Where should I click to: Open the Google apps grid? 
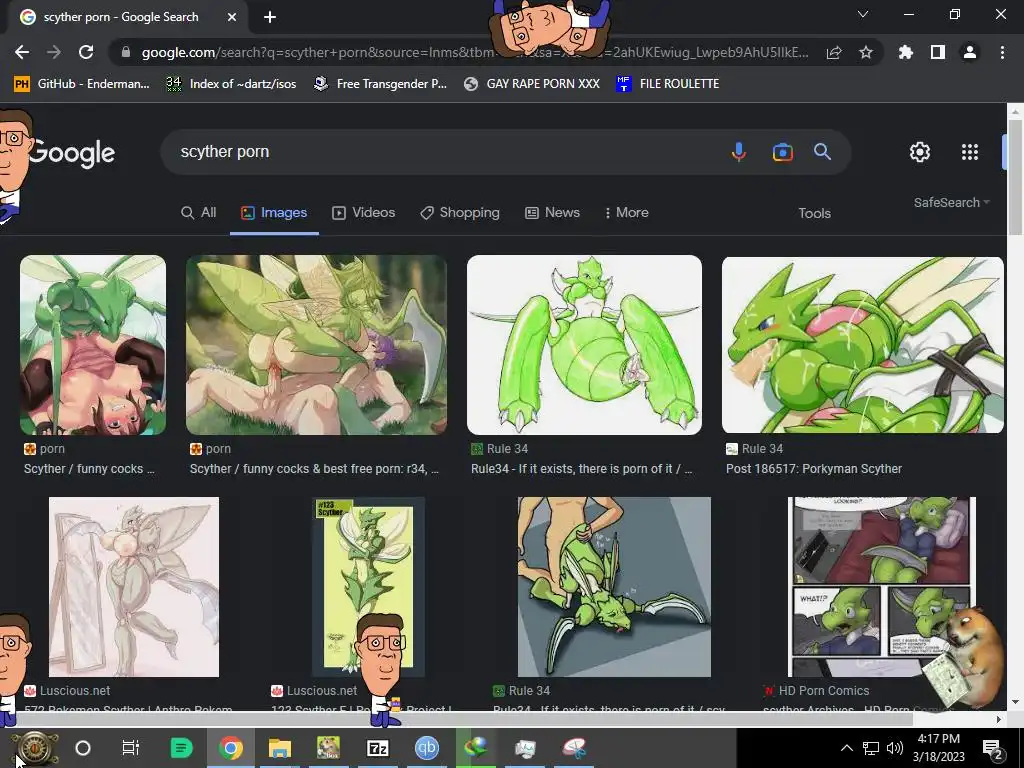pyautogui.click(x=970, y=152)
